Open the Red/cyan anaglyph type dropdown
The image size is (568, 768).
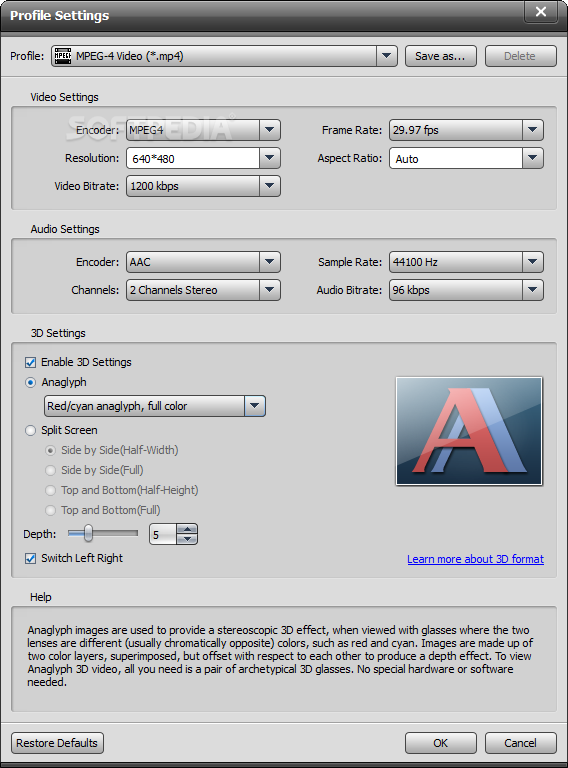pos(255,406)
